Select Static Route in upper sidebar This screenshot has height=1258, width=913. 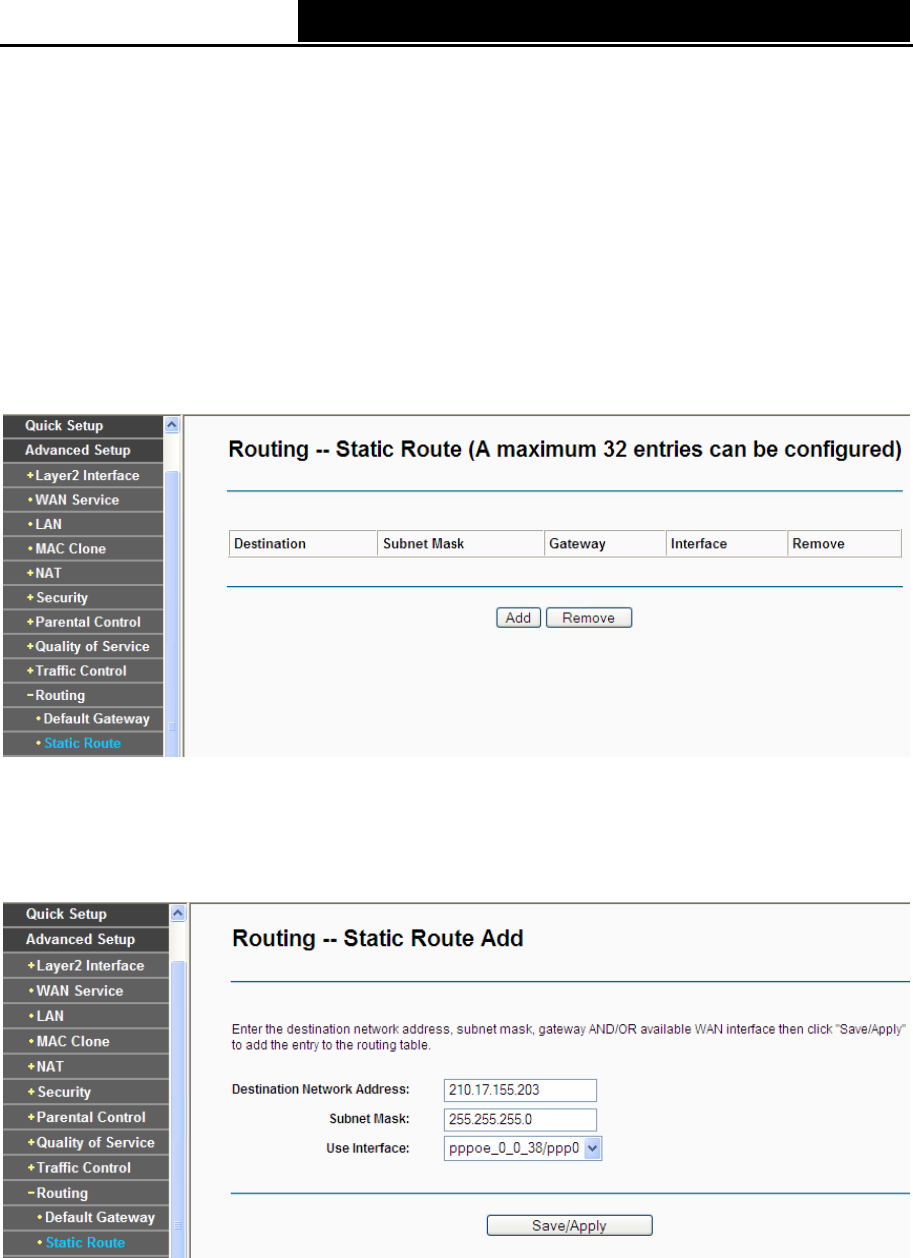tap(81, 743)
